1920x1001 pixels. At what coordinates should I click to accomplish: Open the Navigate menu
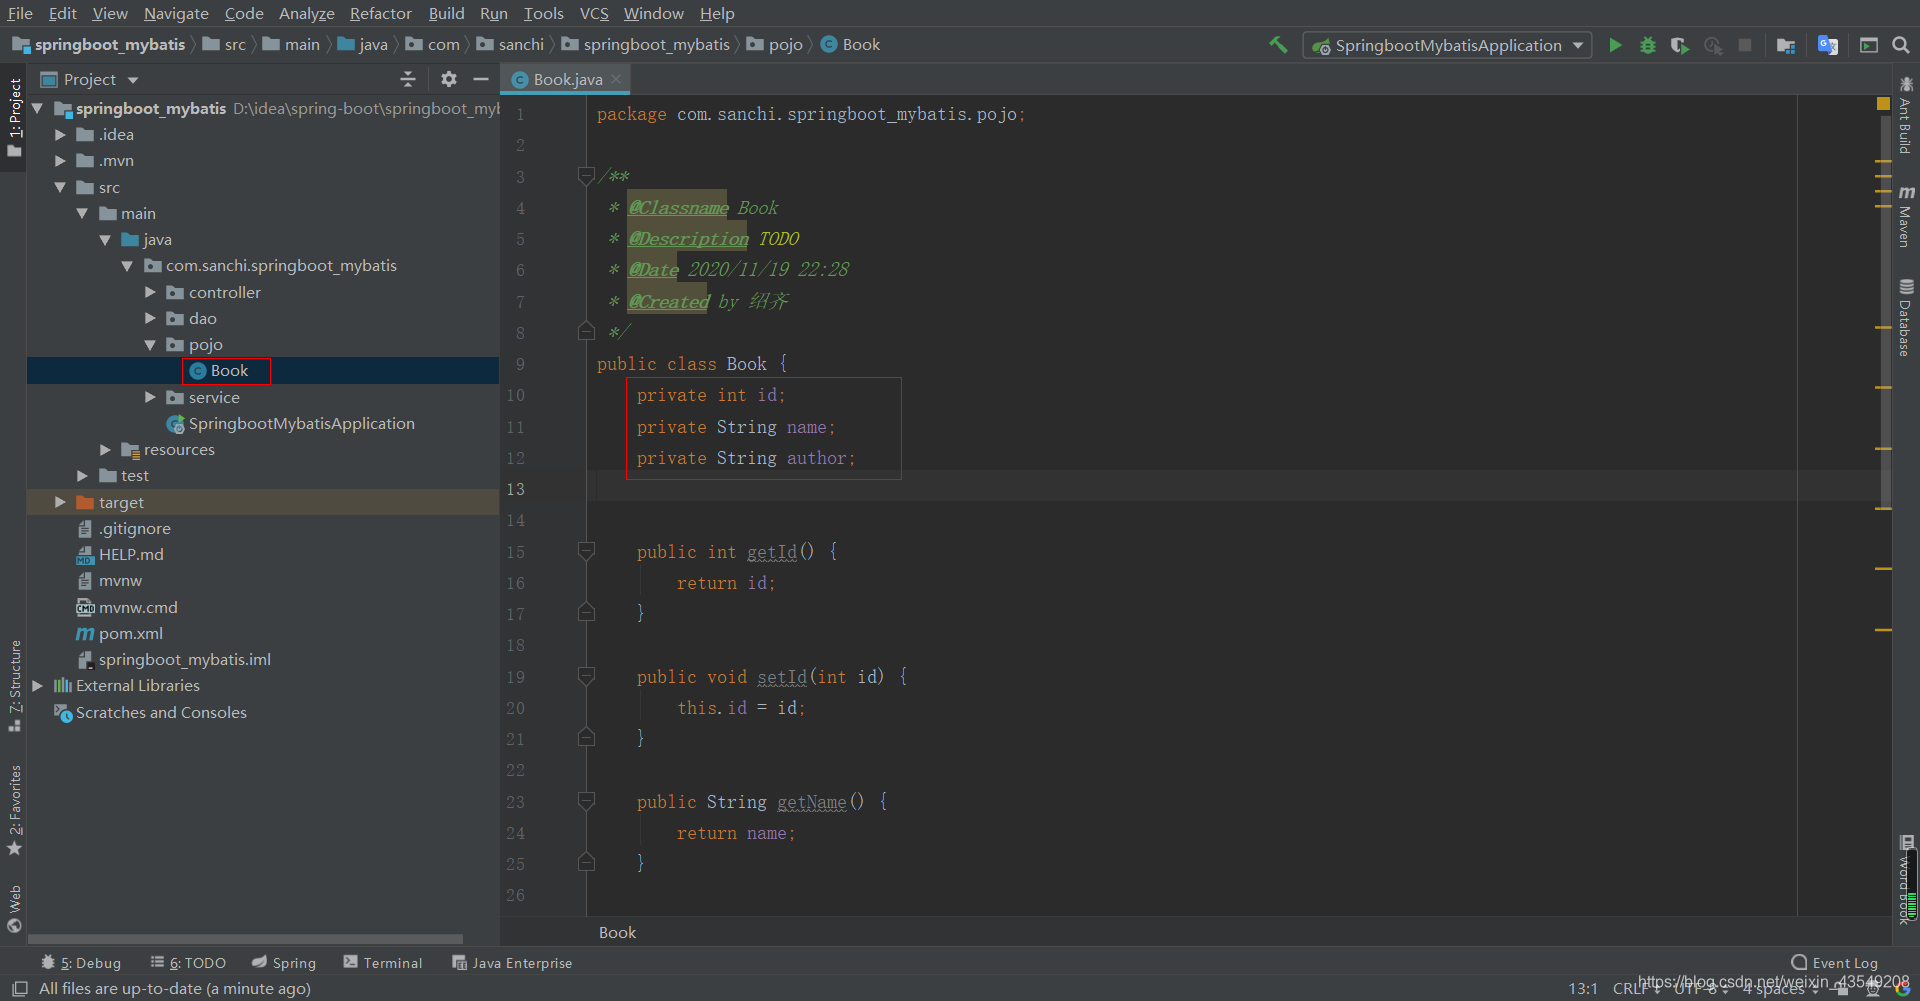tap(176, 13)
